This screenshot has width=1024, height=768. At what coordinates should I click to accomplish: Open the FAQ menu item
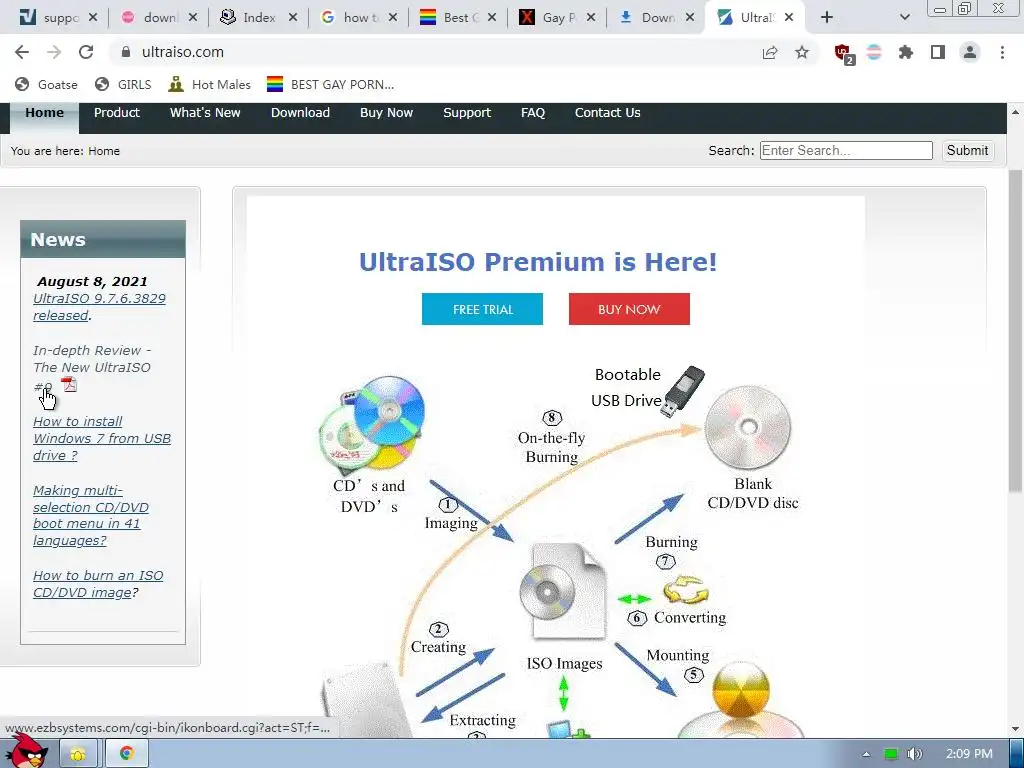533,113
